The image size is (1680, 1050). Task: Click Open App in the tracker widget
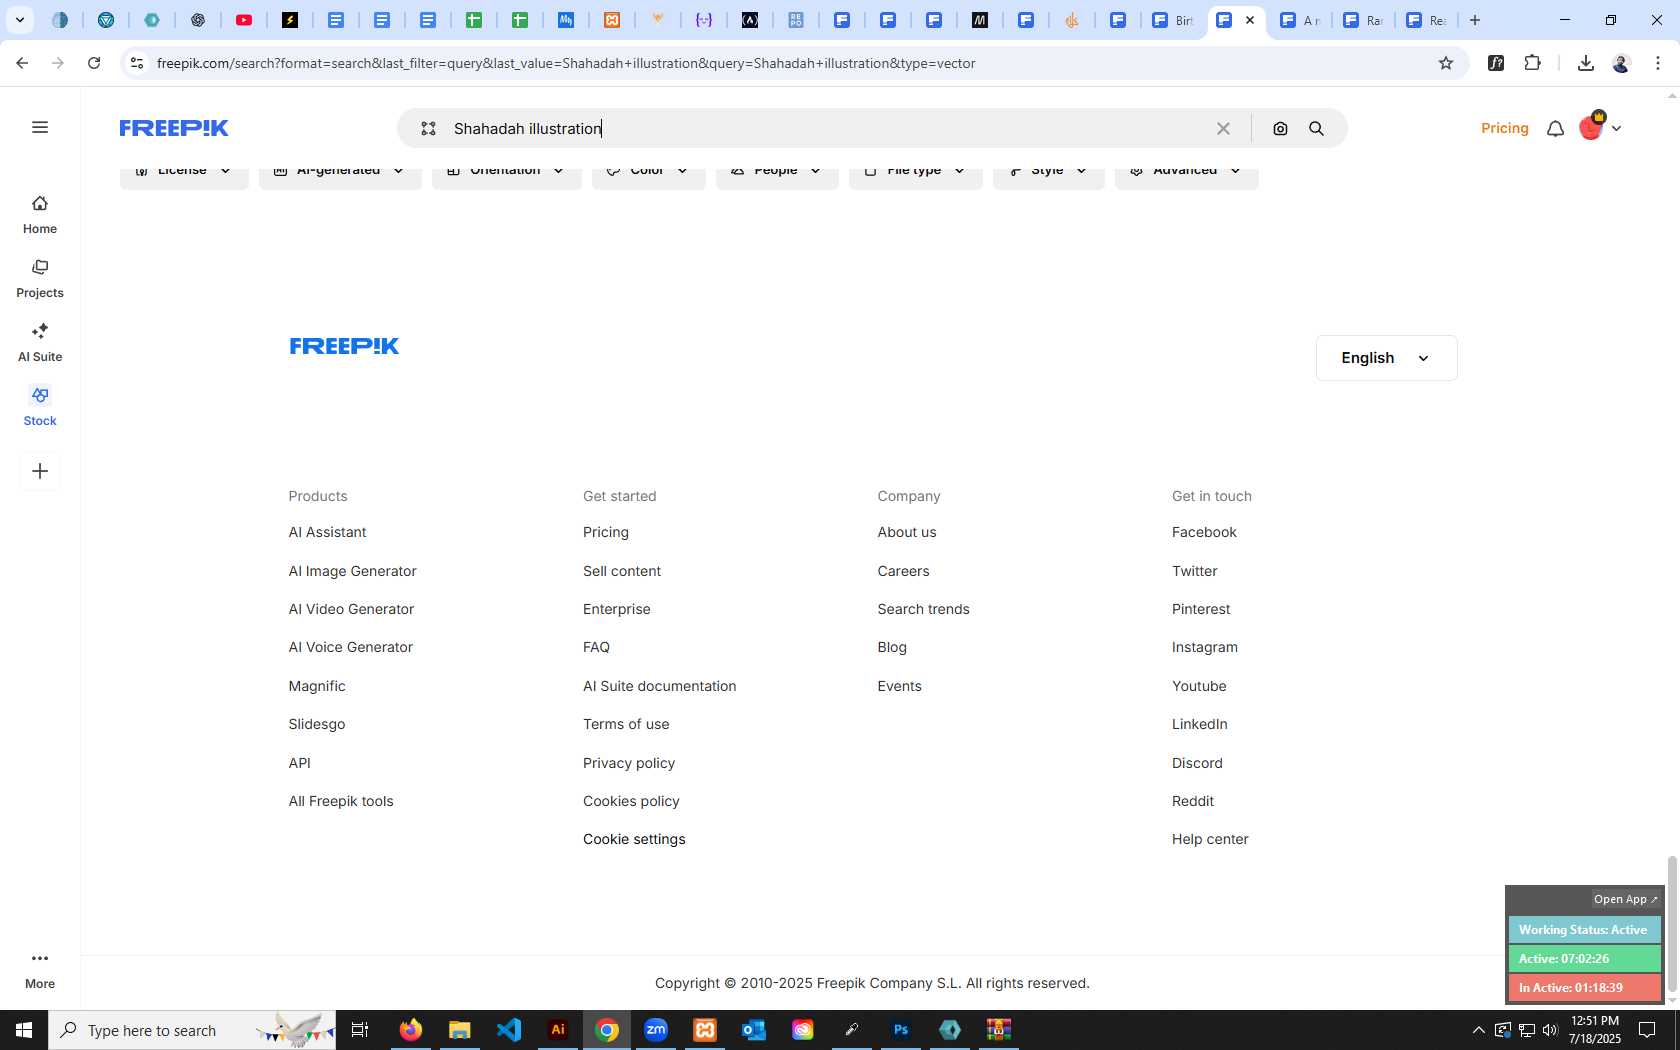1625,899
